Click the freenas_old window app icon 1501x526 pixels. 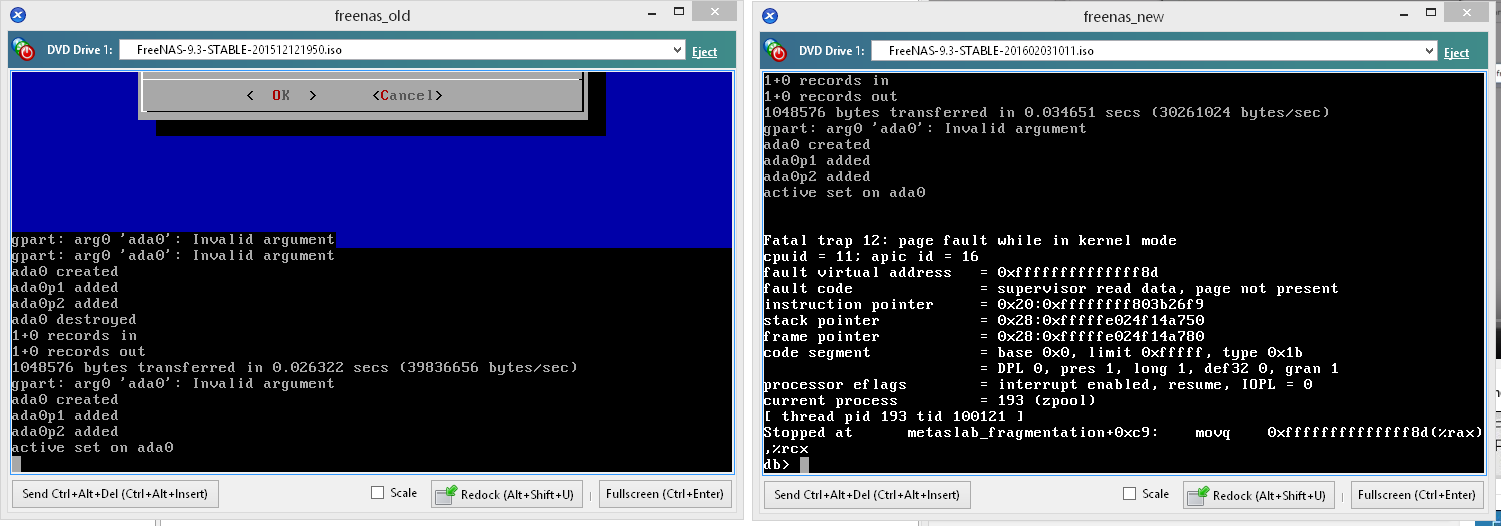[17, 15]
